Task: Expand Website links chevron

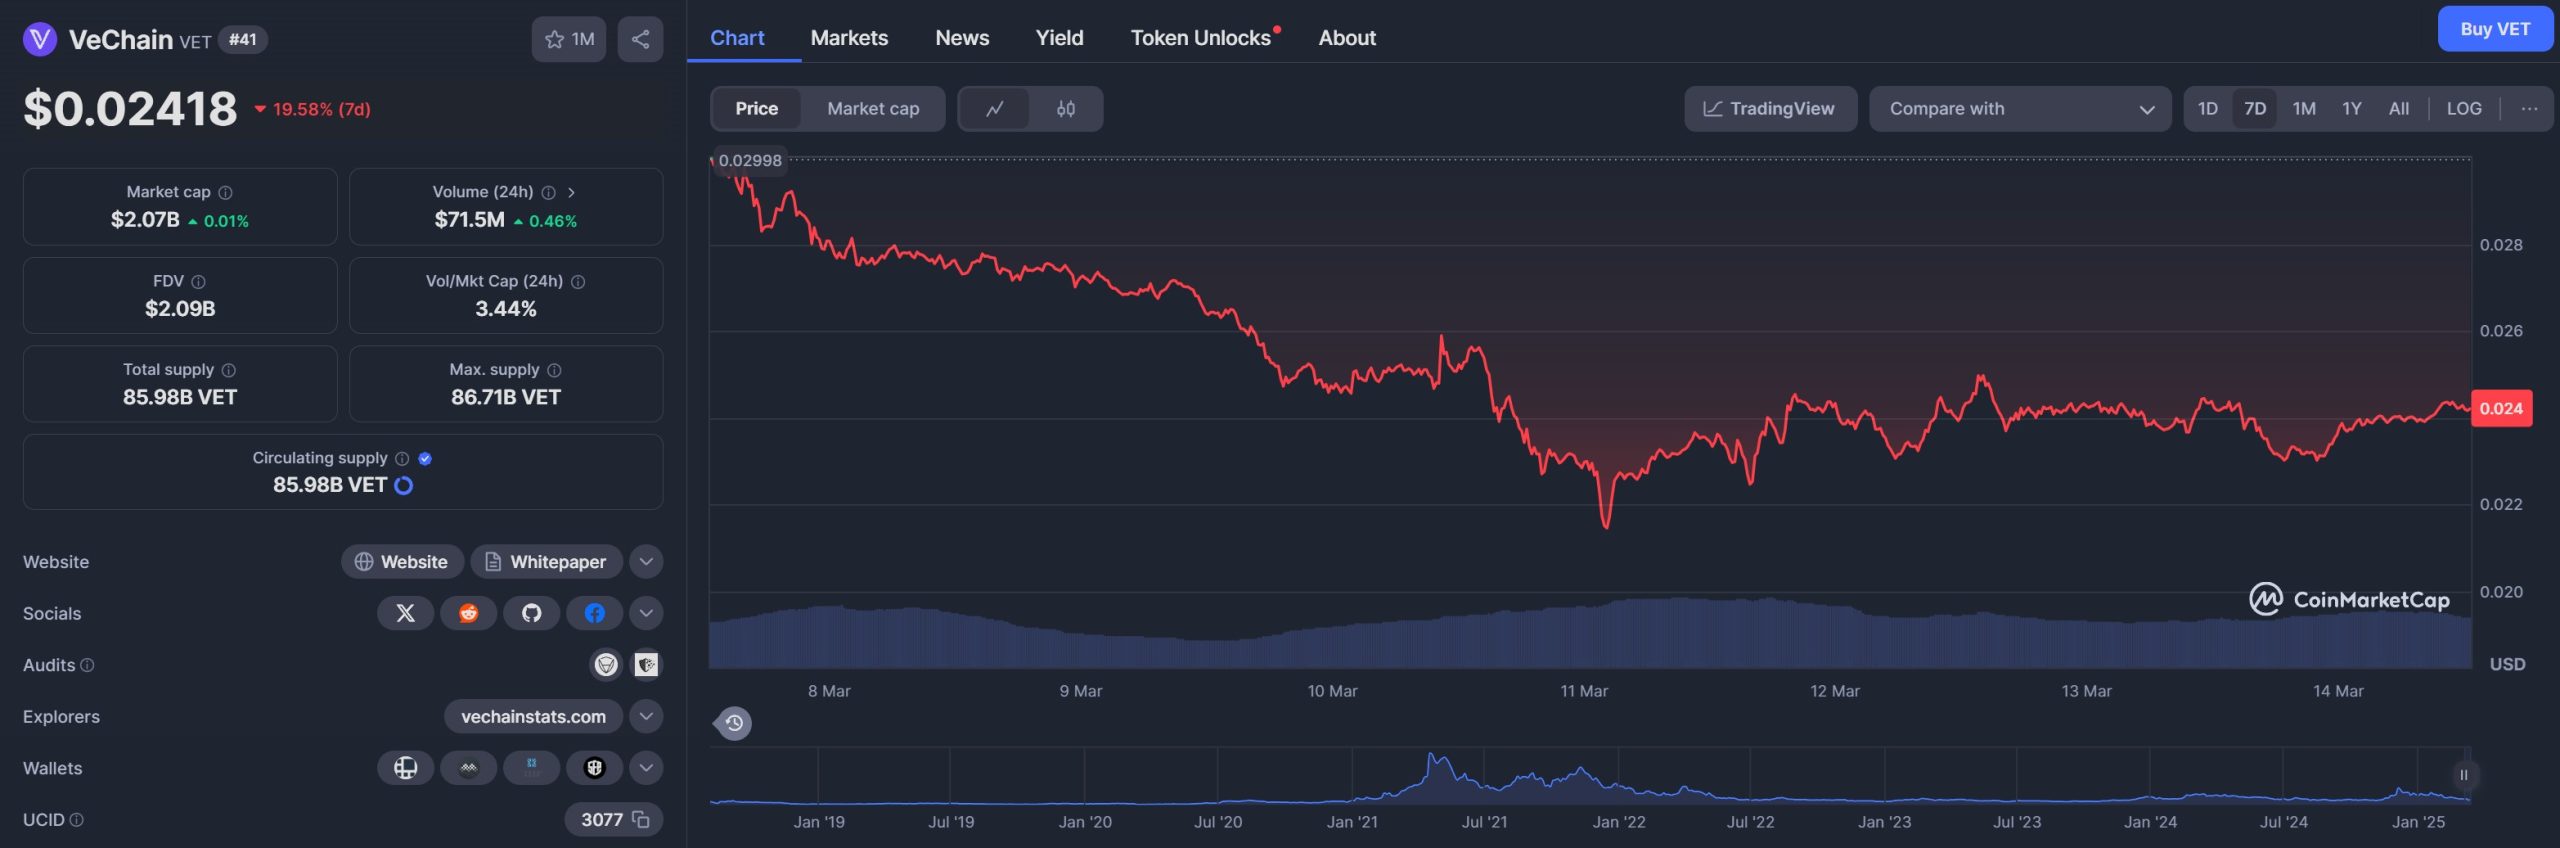Action: tap(647, 562)
